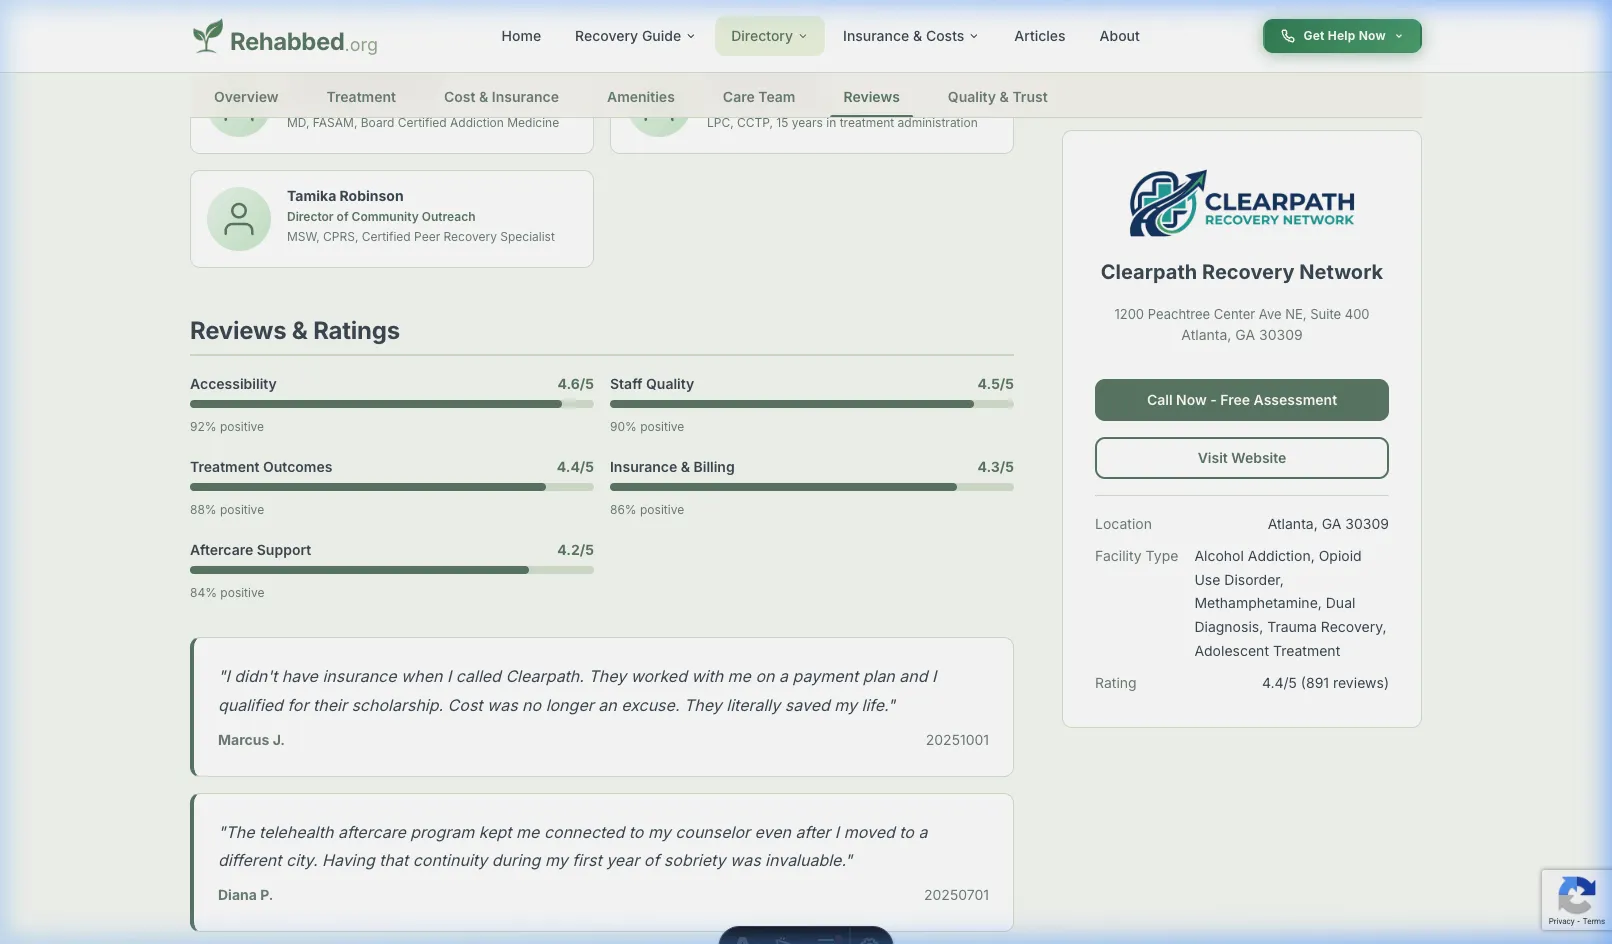This screenshot has width=1612, height=944.
Task: Click the Visit Website button
Action: pyautogui.click(x=1241, y=457)
